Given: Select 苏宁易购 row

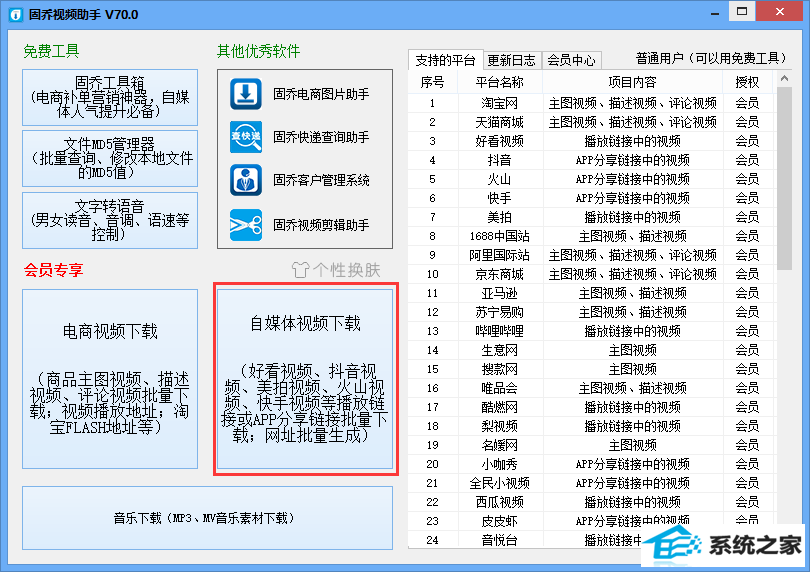Looking at the screenshot, I should tap(592, 312).
